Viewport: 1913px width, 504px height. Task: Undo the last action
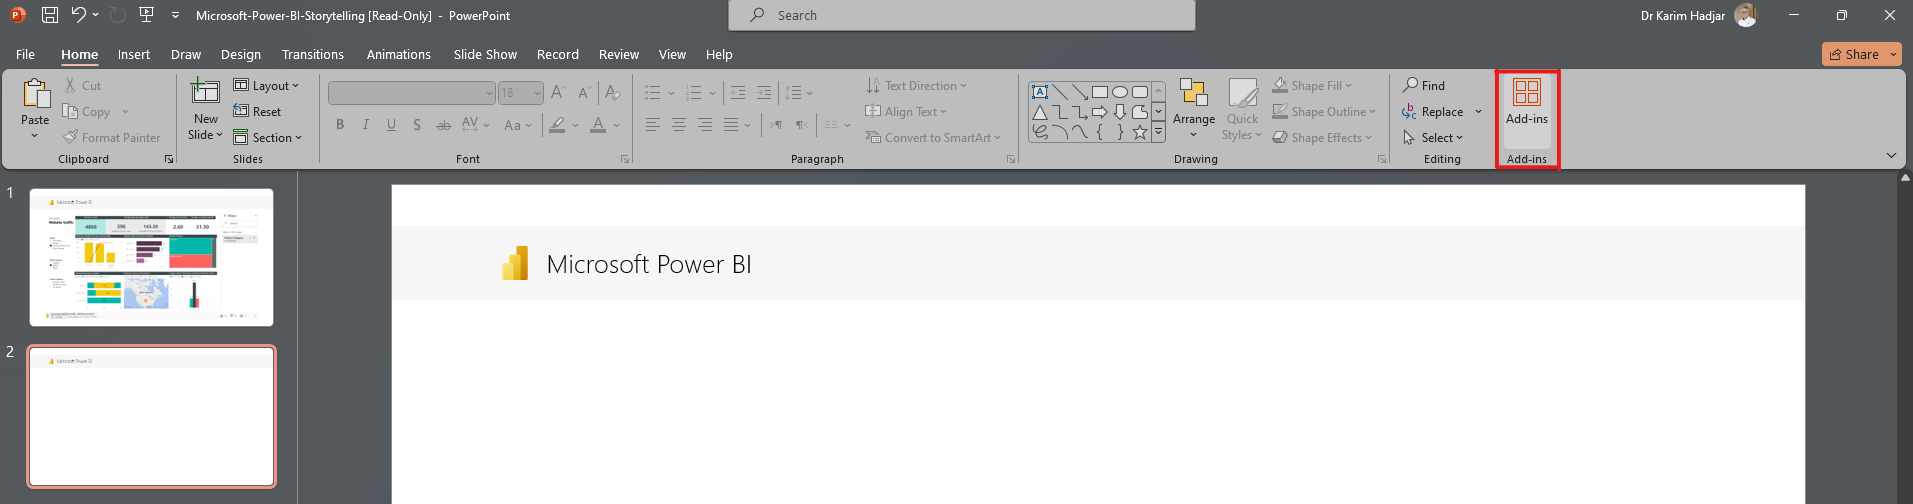coord(78,15)
